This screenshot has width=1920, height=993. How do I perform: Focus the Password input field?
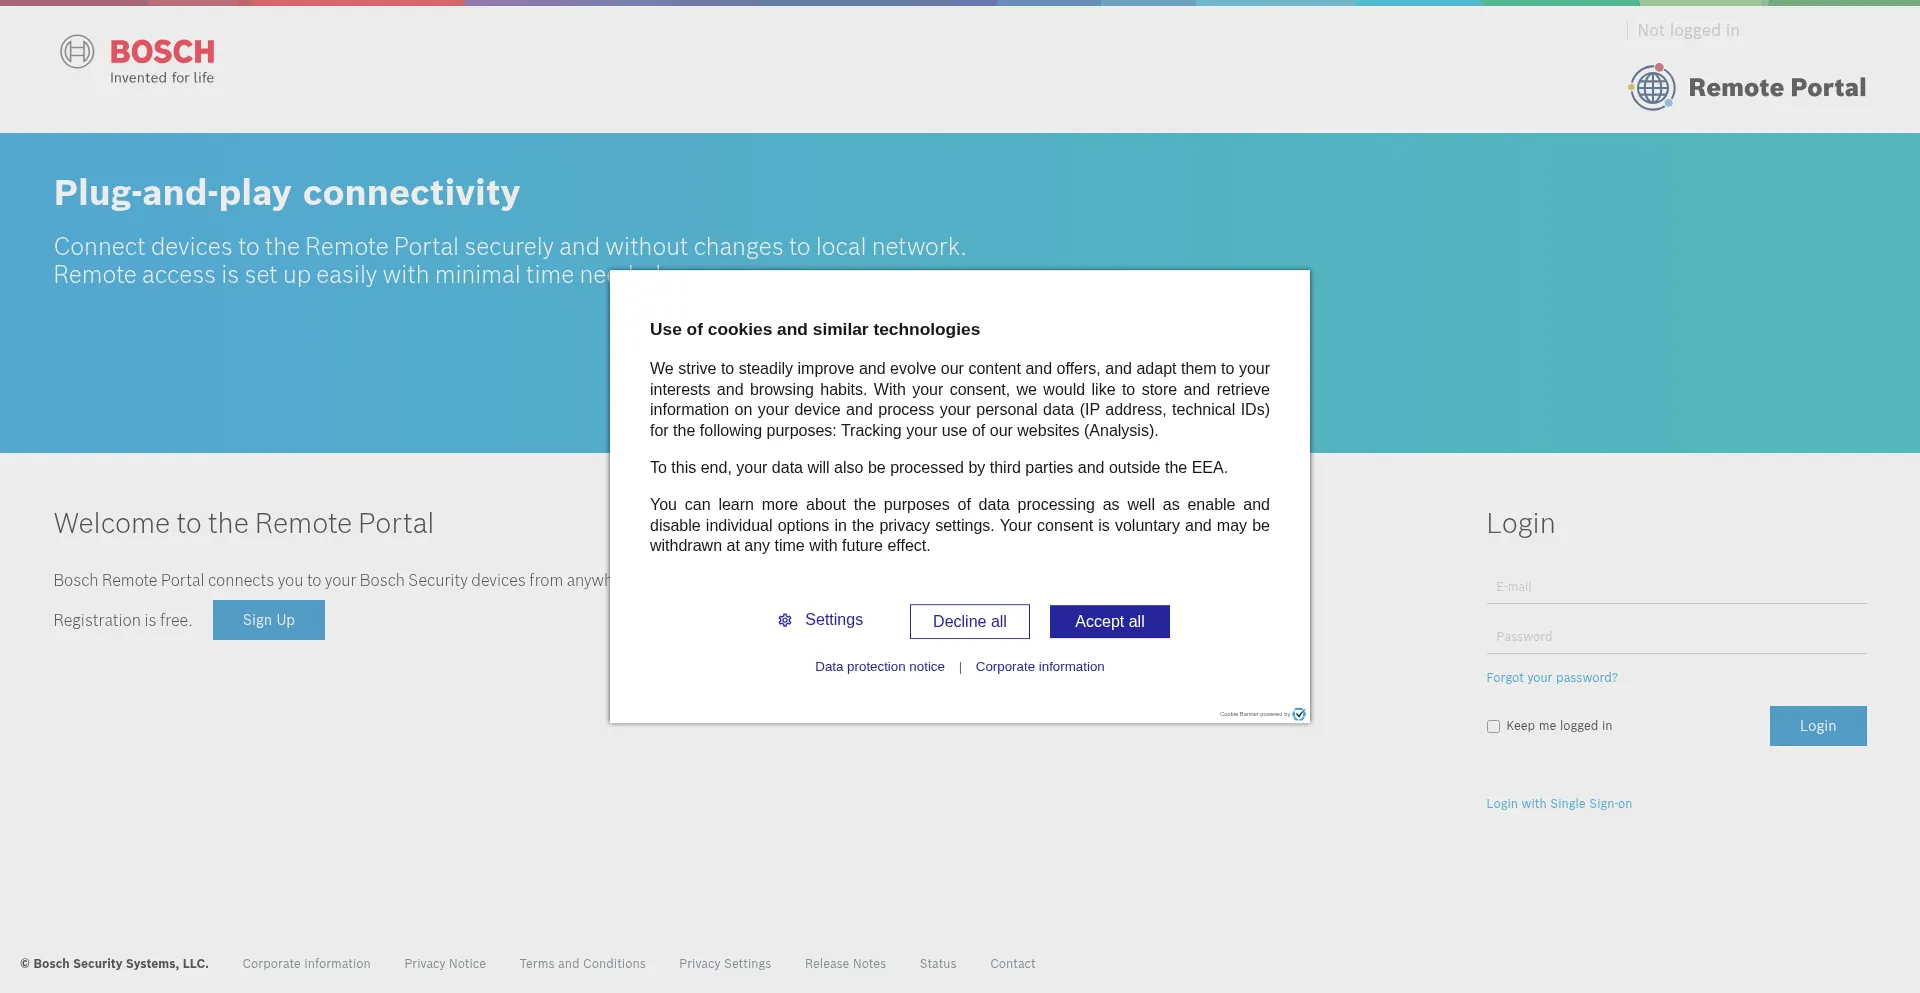(x=1676, y=637)
